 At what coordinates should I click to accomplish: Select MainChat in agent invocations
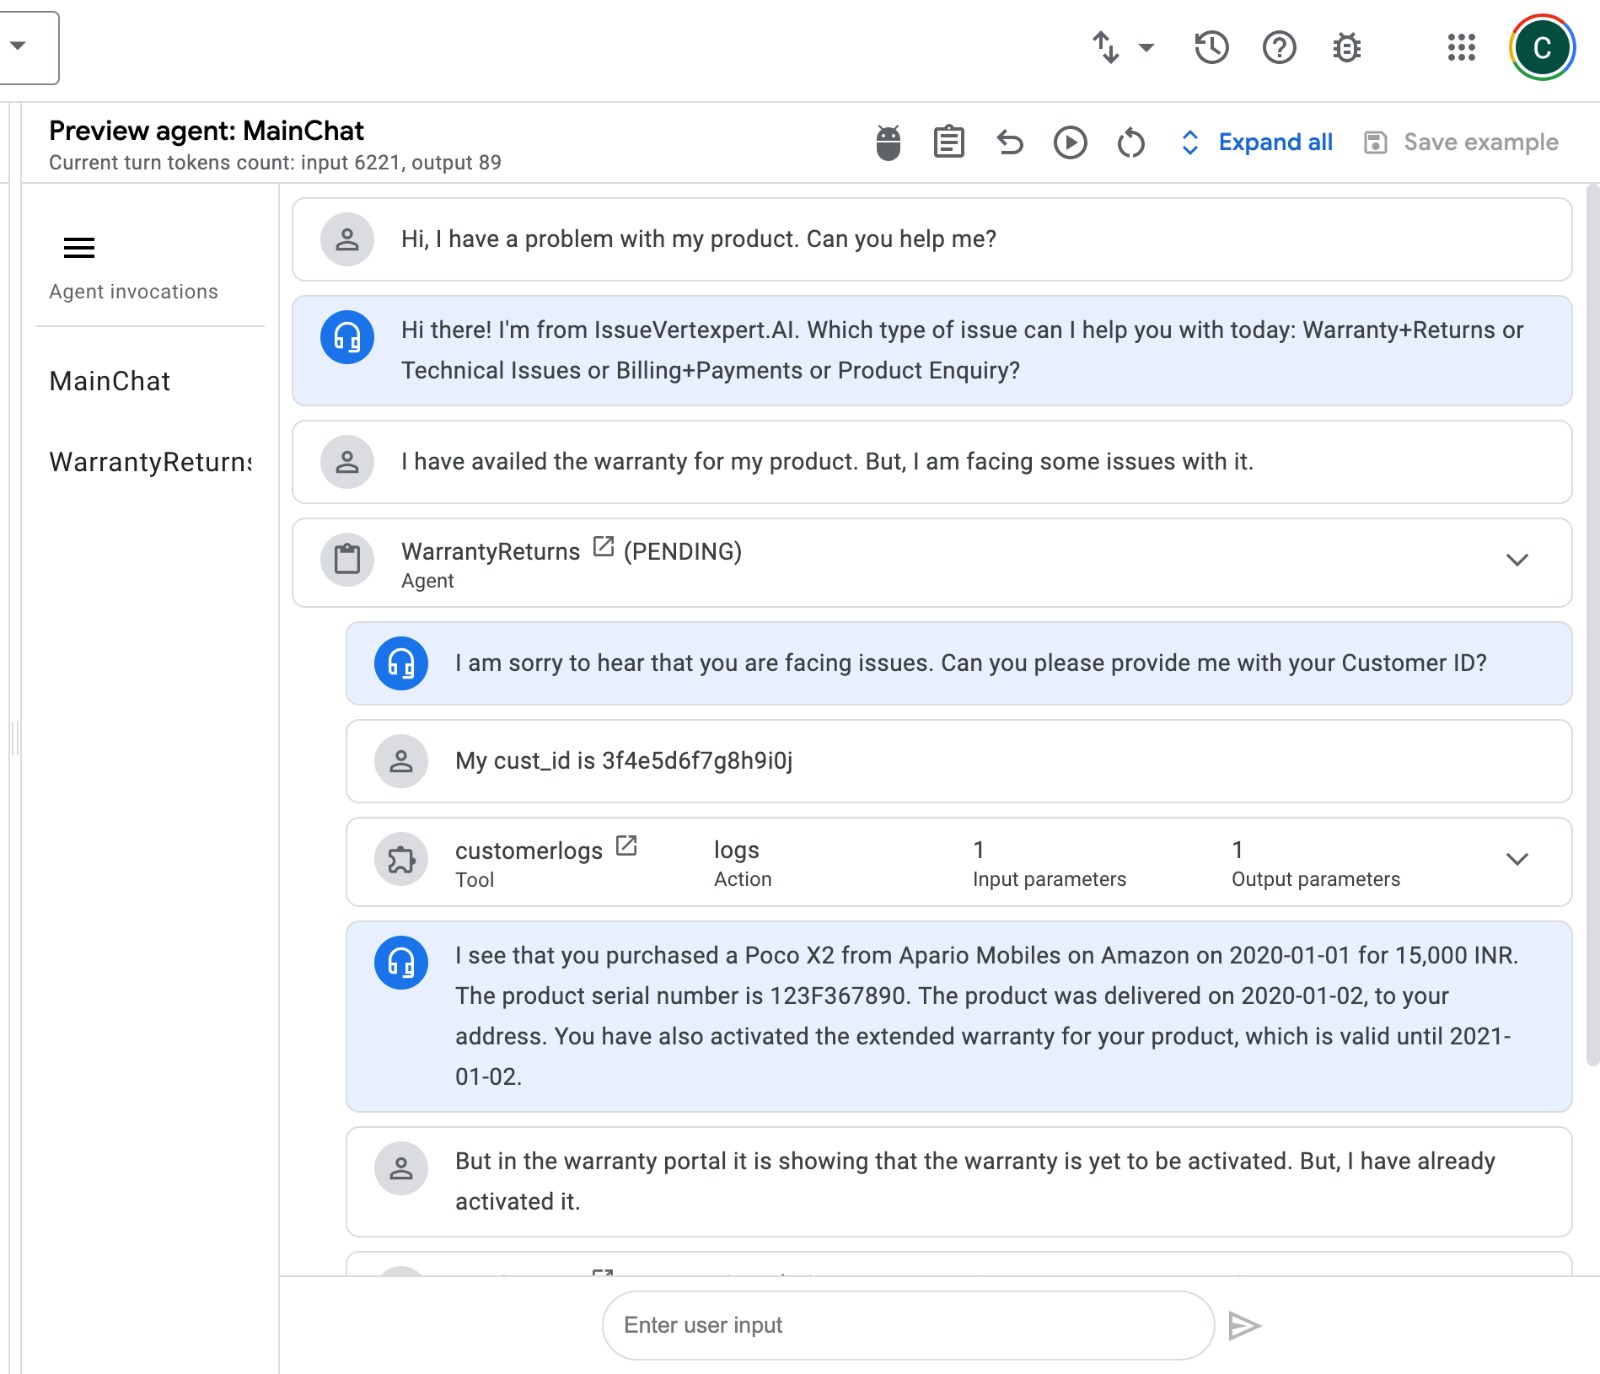point(110,381)
